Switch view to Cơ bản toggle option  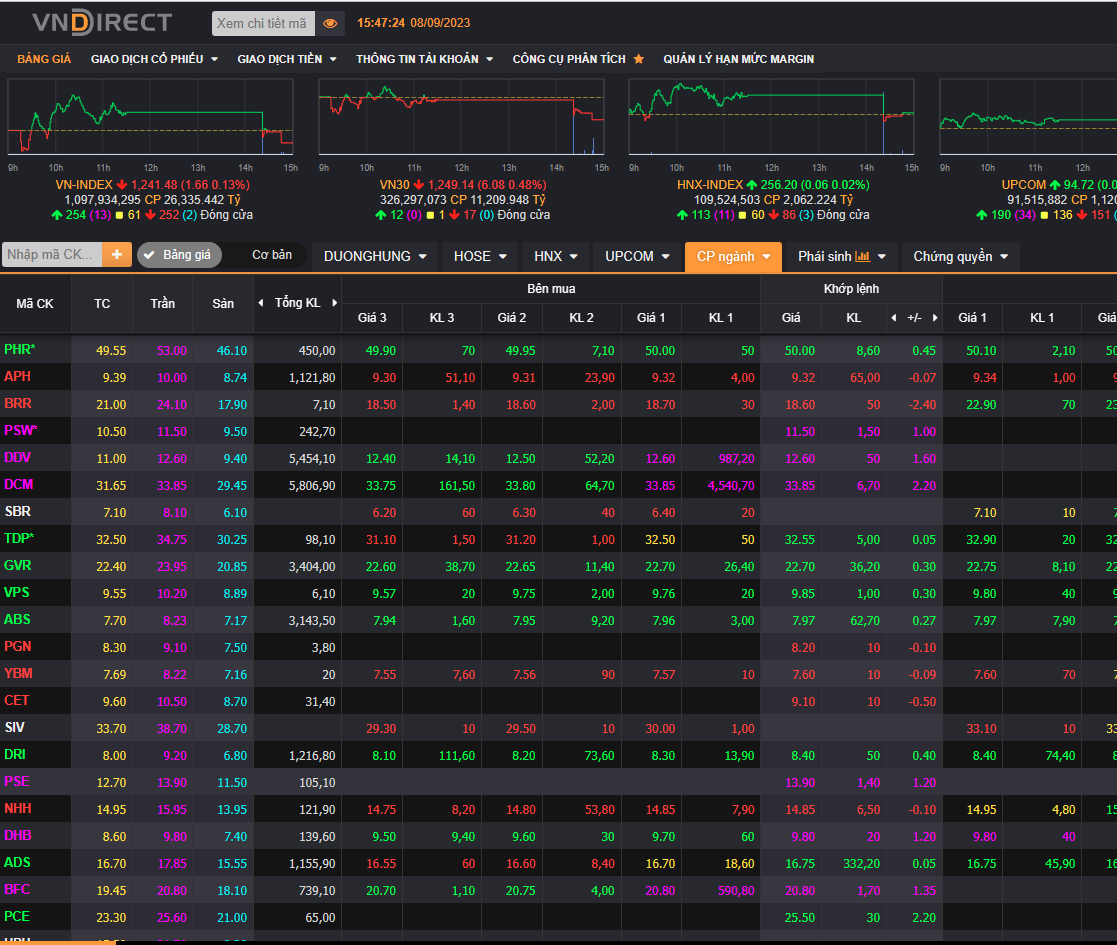coord(271,255)
